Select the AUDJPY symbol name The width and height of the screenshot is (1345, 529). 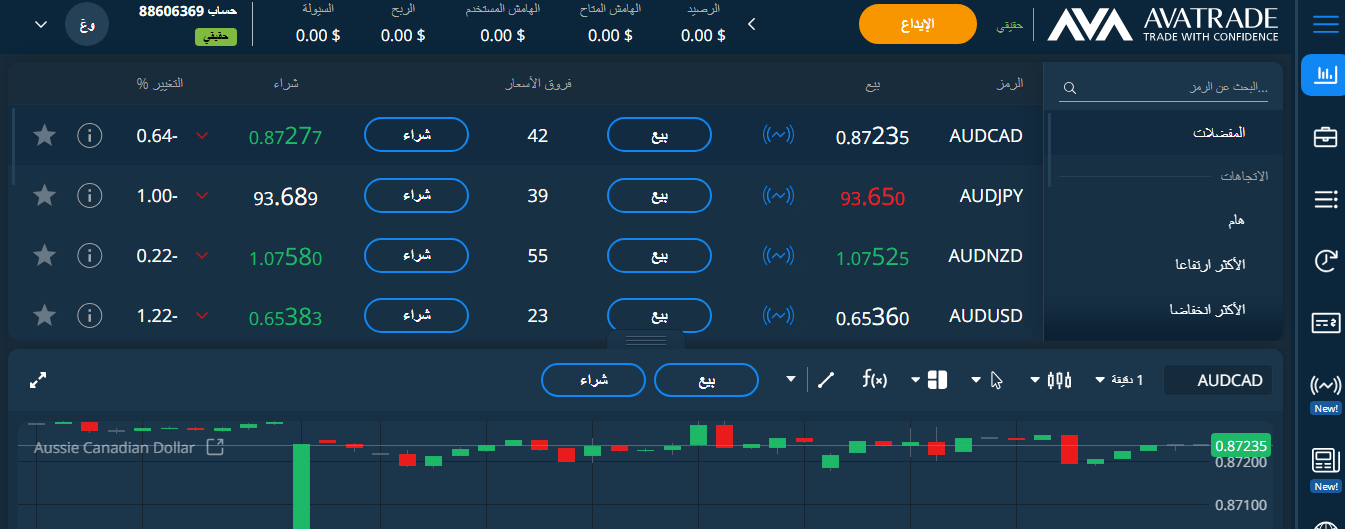point(990,196)
